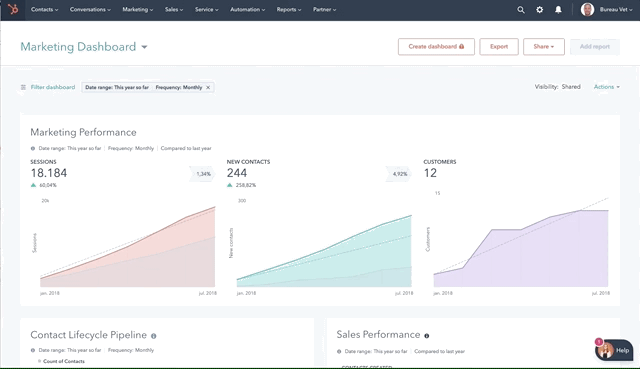Open the Sales menu
The image size is (640, 369).
pos(174,9)
